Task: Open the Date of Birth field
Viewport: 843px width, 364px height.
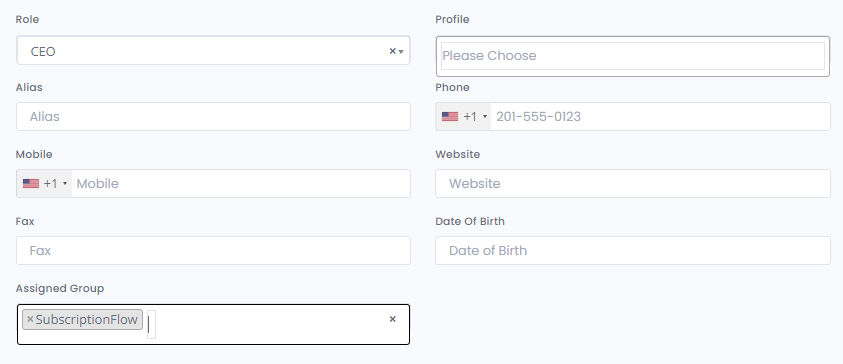Action: [x=633, y=251]
